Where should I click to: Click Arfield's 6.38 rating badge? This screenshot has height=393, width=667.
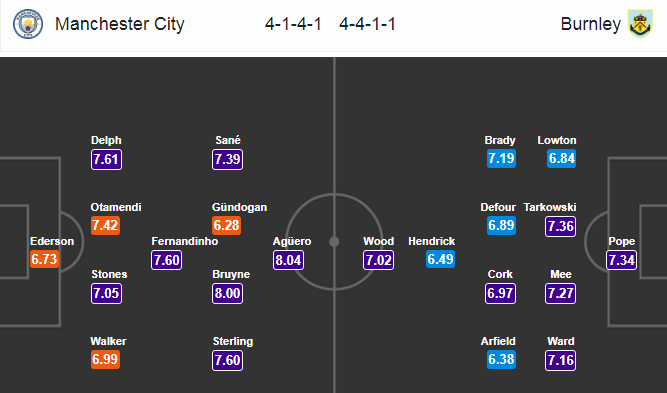click(501, 359)
